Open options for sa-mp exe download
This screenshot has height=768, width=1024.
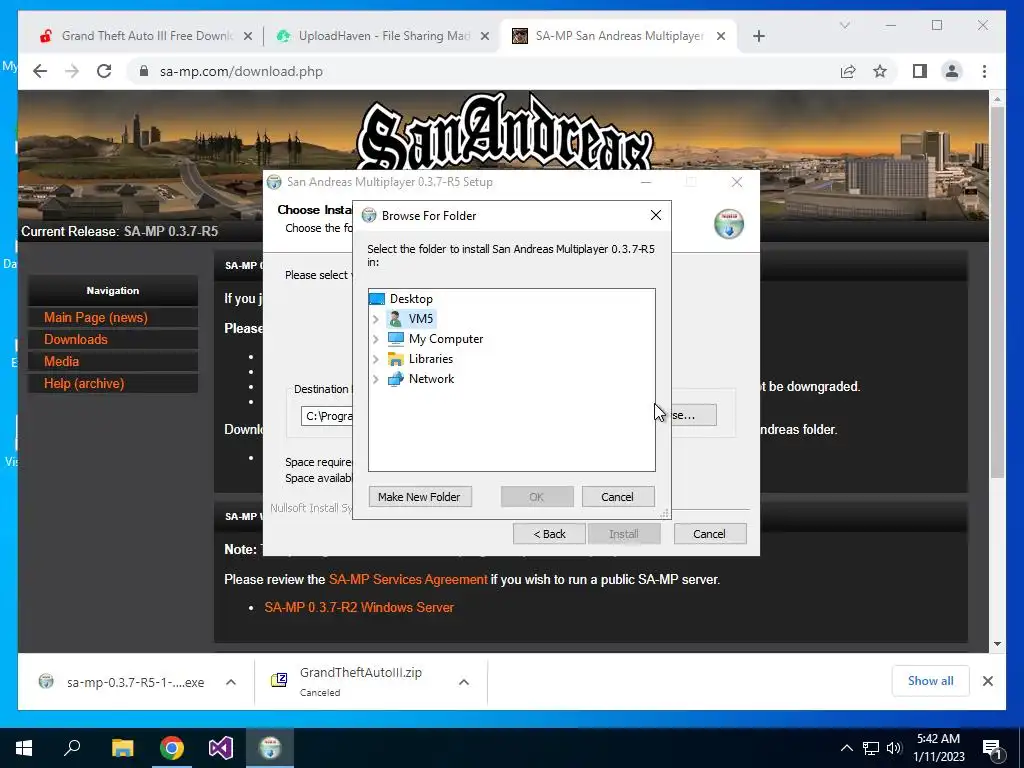[x=231, y=682]
